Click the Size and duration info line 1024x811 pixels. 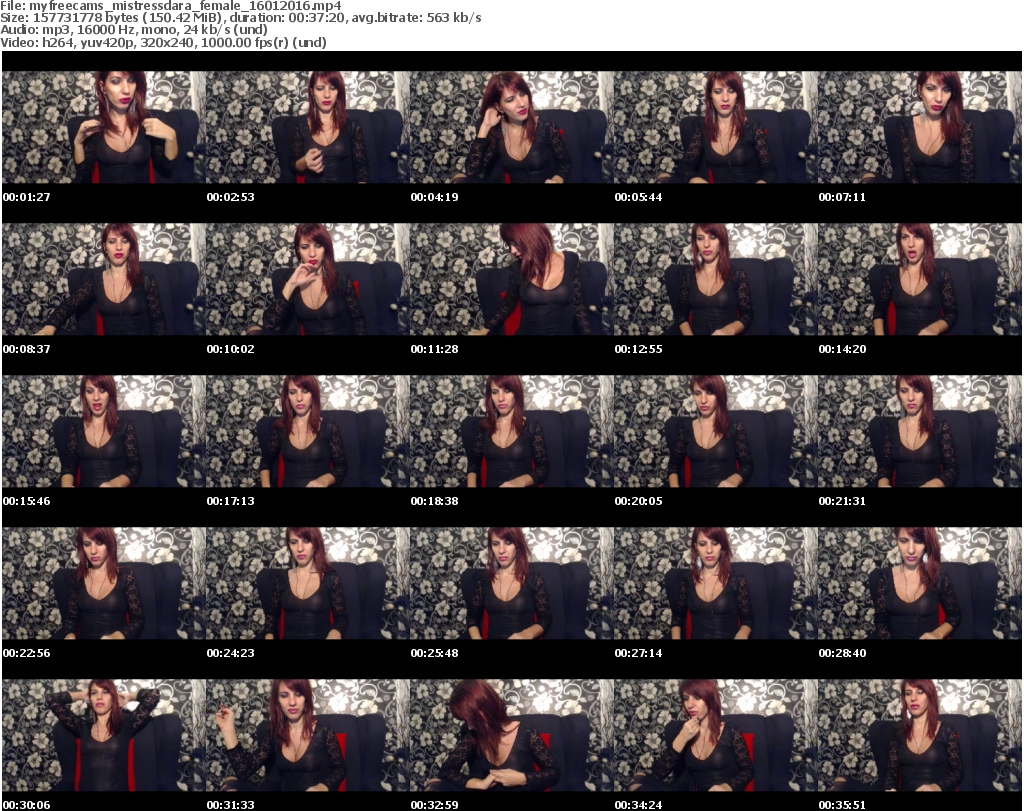241,18
